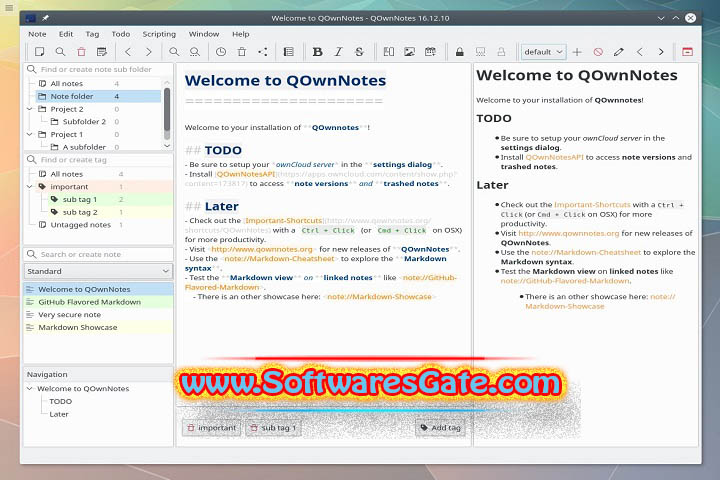Open the todo list icon
Image resolution: width=720 pixels, height=480 pixels.
pos(289,52)
